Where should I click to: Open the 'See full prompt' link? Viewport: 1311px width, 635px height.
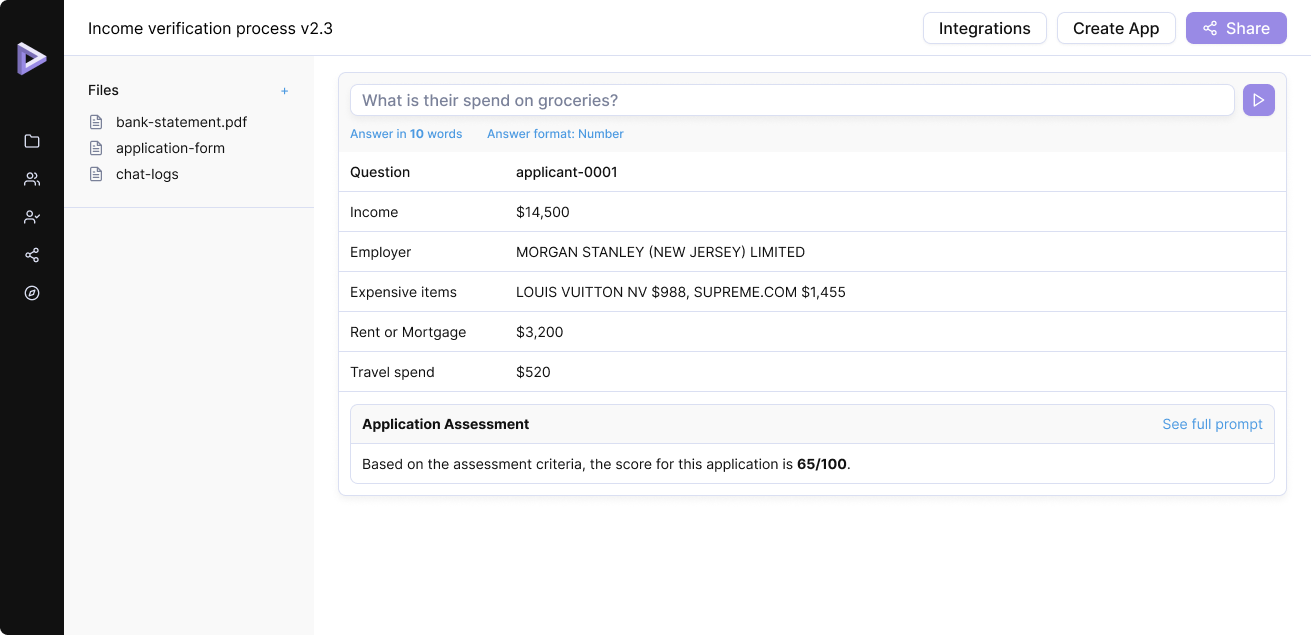[1212, 424]
